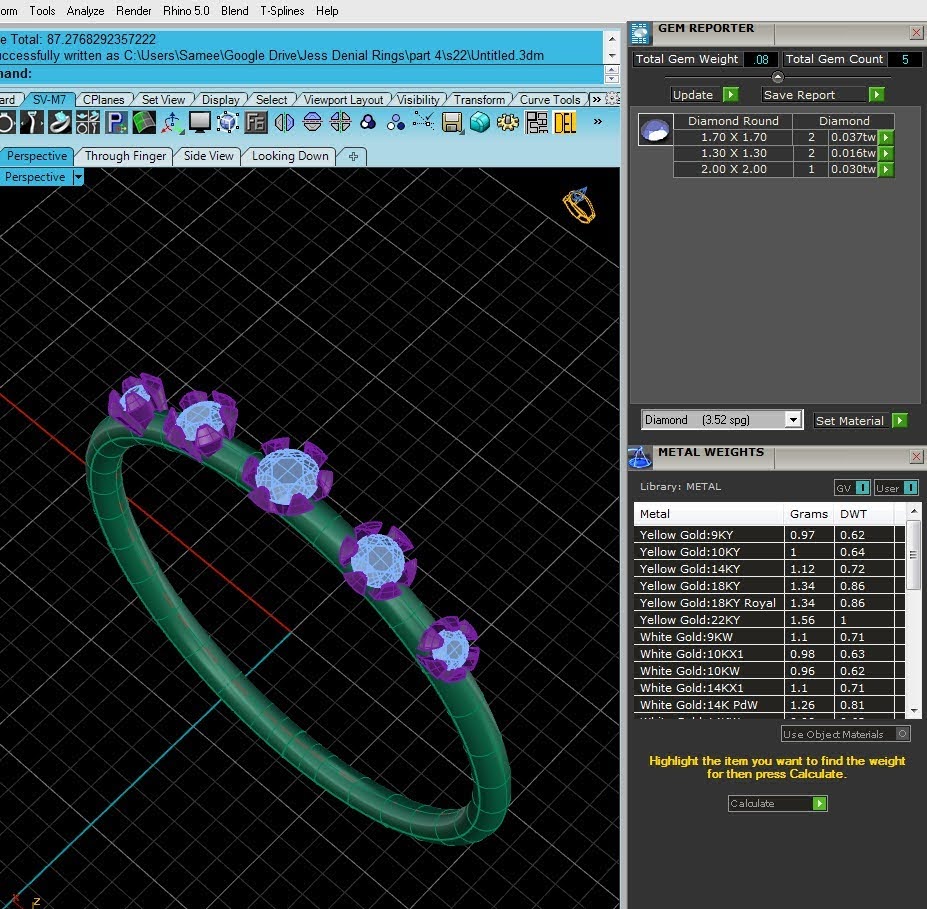Click the Total Gem Weight value field
927x909 pixels.
[761, 59]
